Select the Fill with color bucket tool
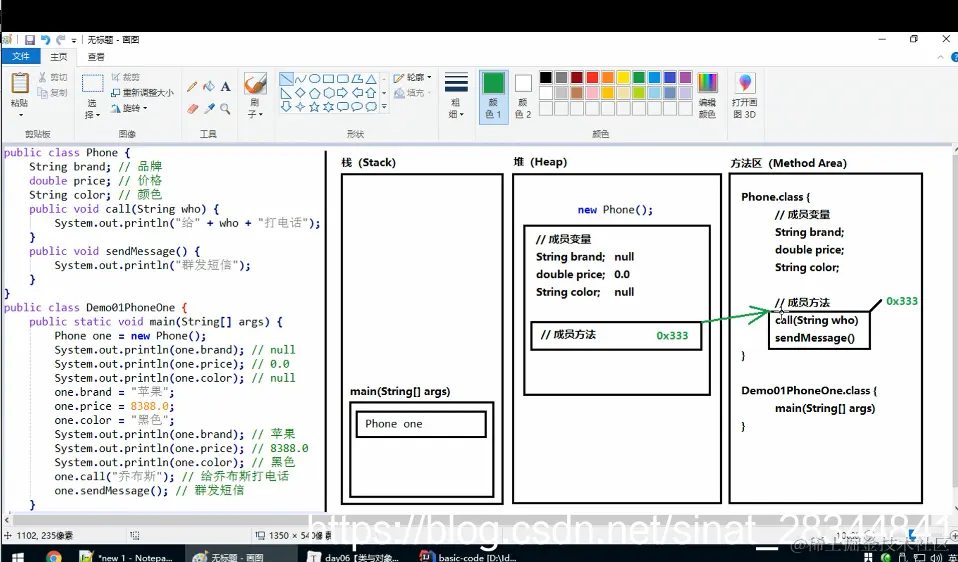This screenshot has width=958, height=562. coord(208,86)
